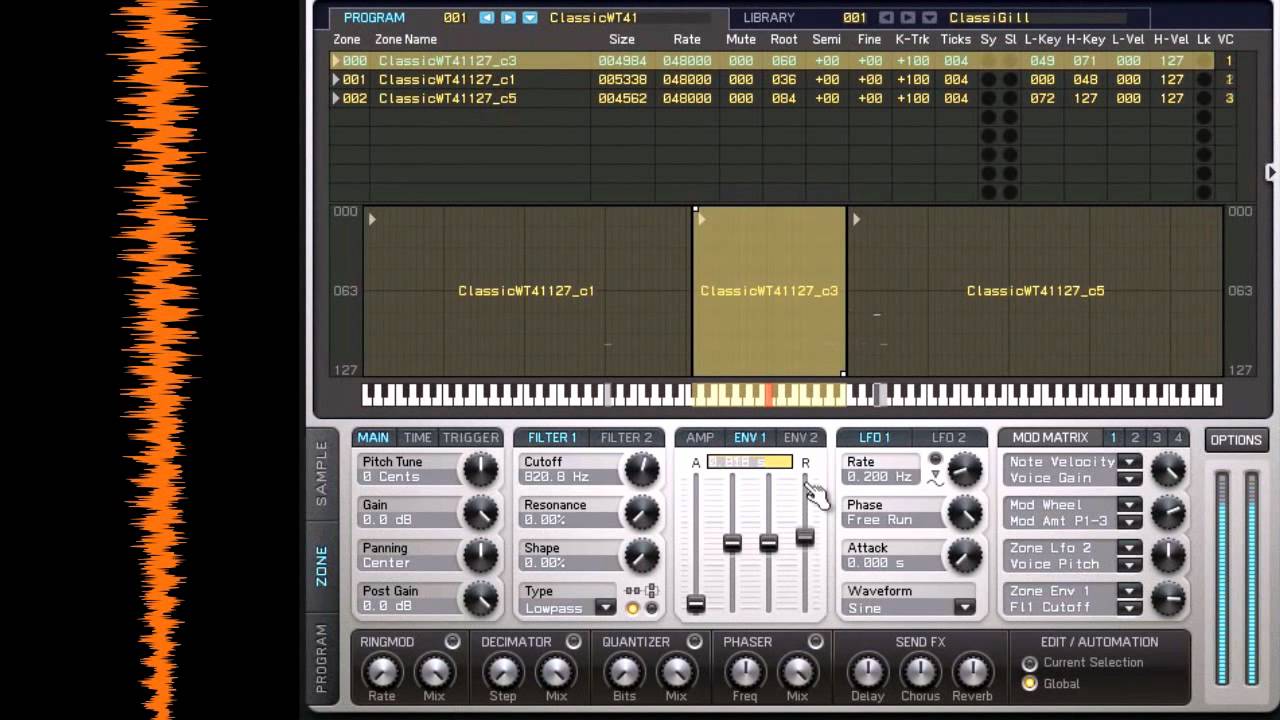Enable the DECIMATOR effect
This screenshot has width=1280, height=720.
(x=574, y=641)
